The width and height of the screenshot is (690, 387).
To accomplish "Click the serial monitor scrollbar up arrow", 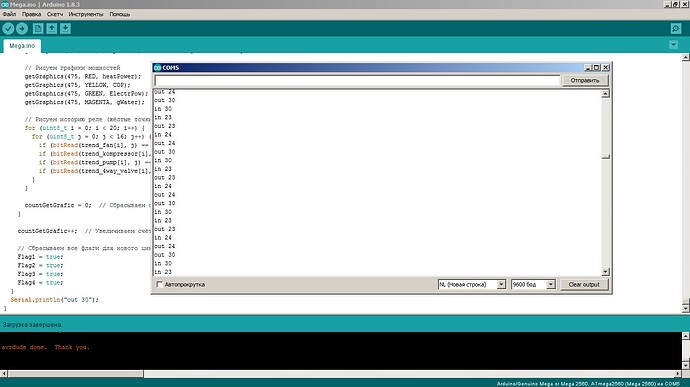I will [606, 94].
